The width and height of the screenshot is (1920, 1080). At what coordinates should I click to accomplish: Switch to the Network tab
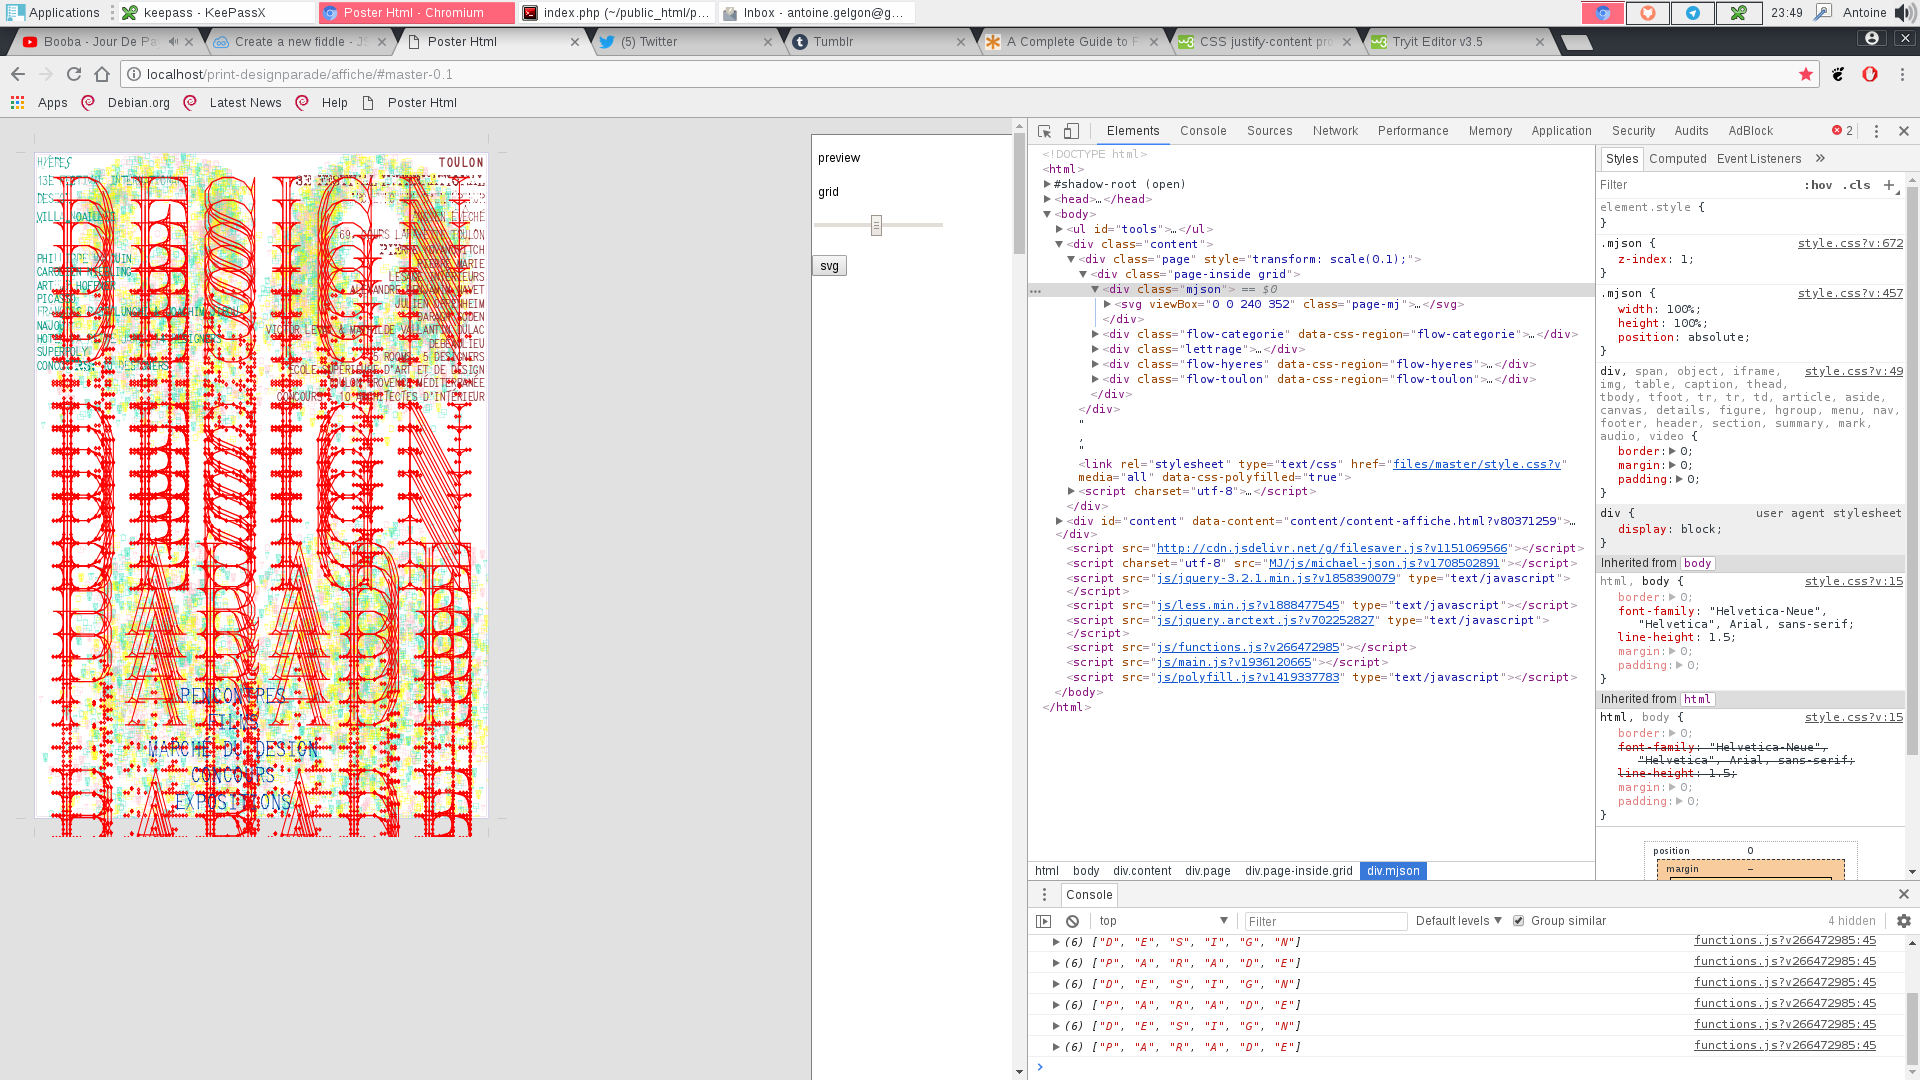(1334, 131)
